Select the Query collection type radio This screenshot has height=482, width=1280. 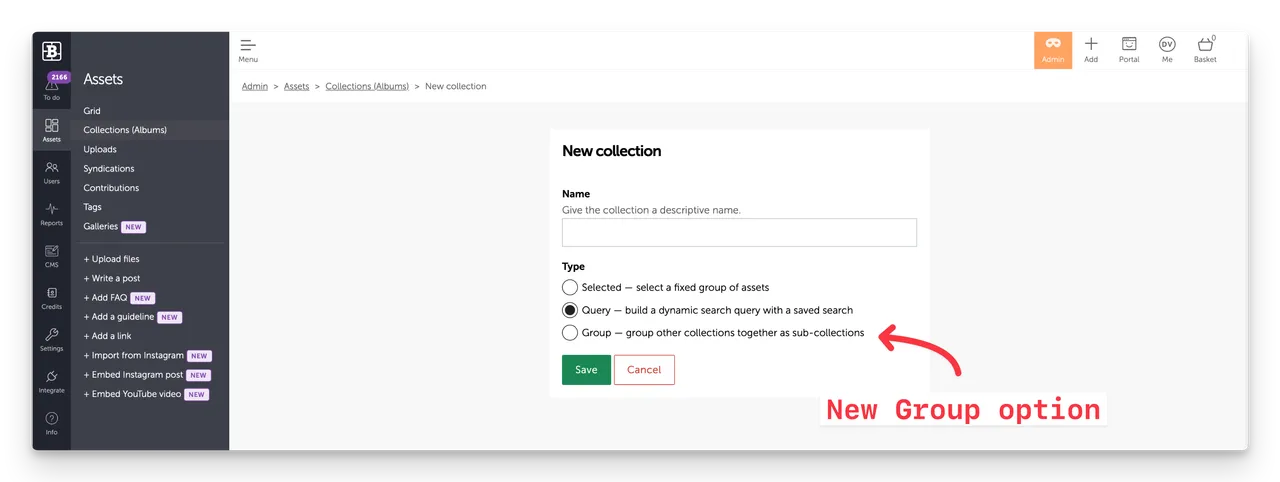[x=570, y=310]
